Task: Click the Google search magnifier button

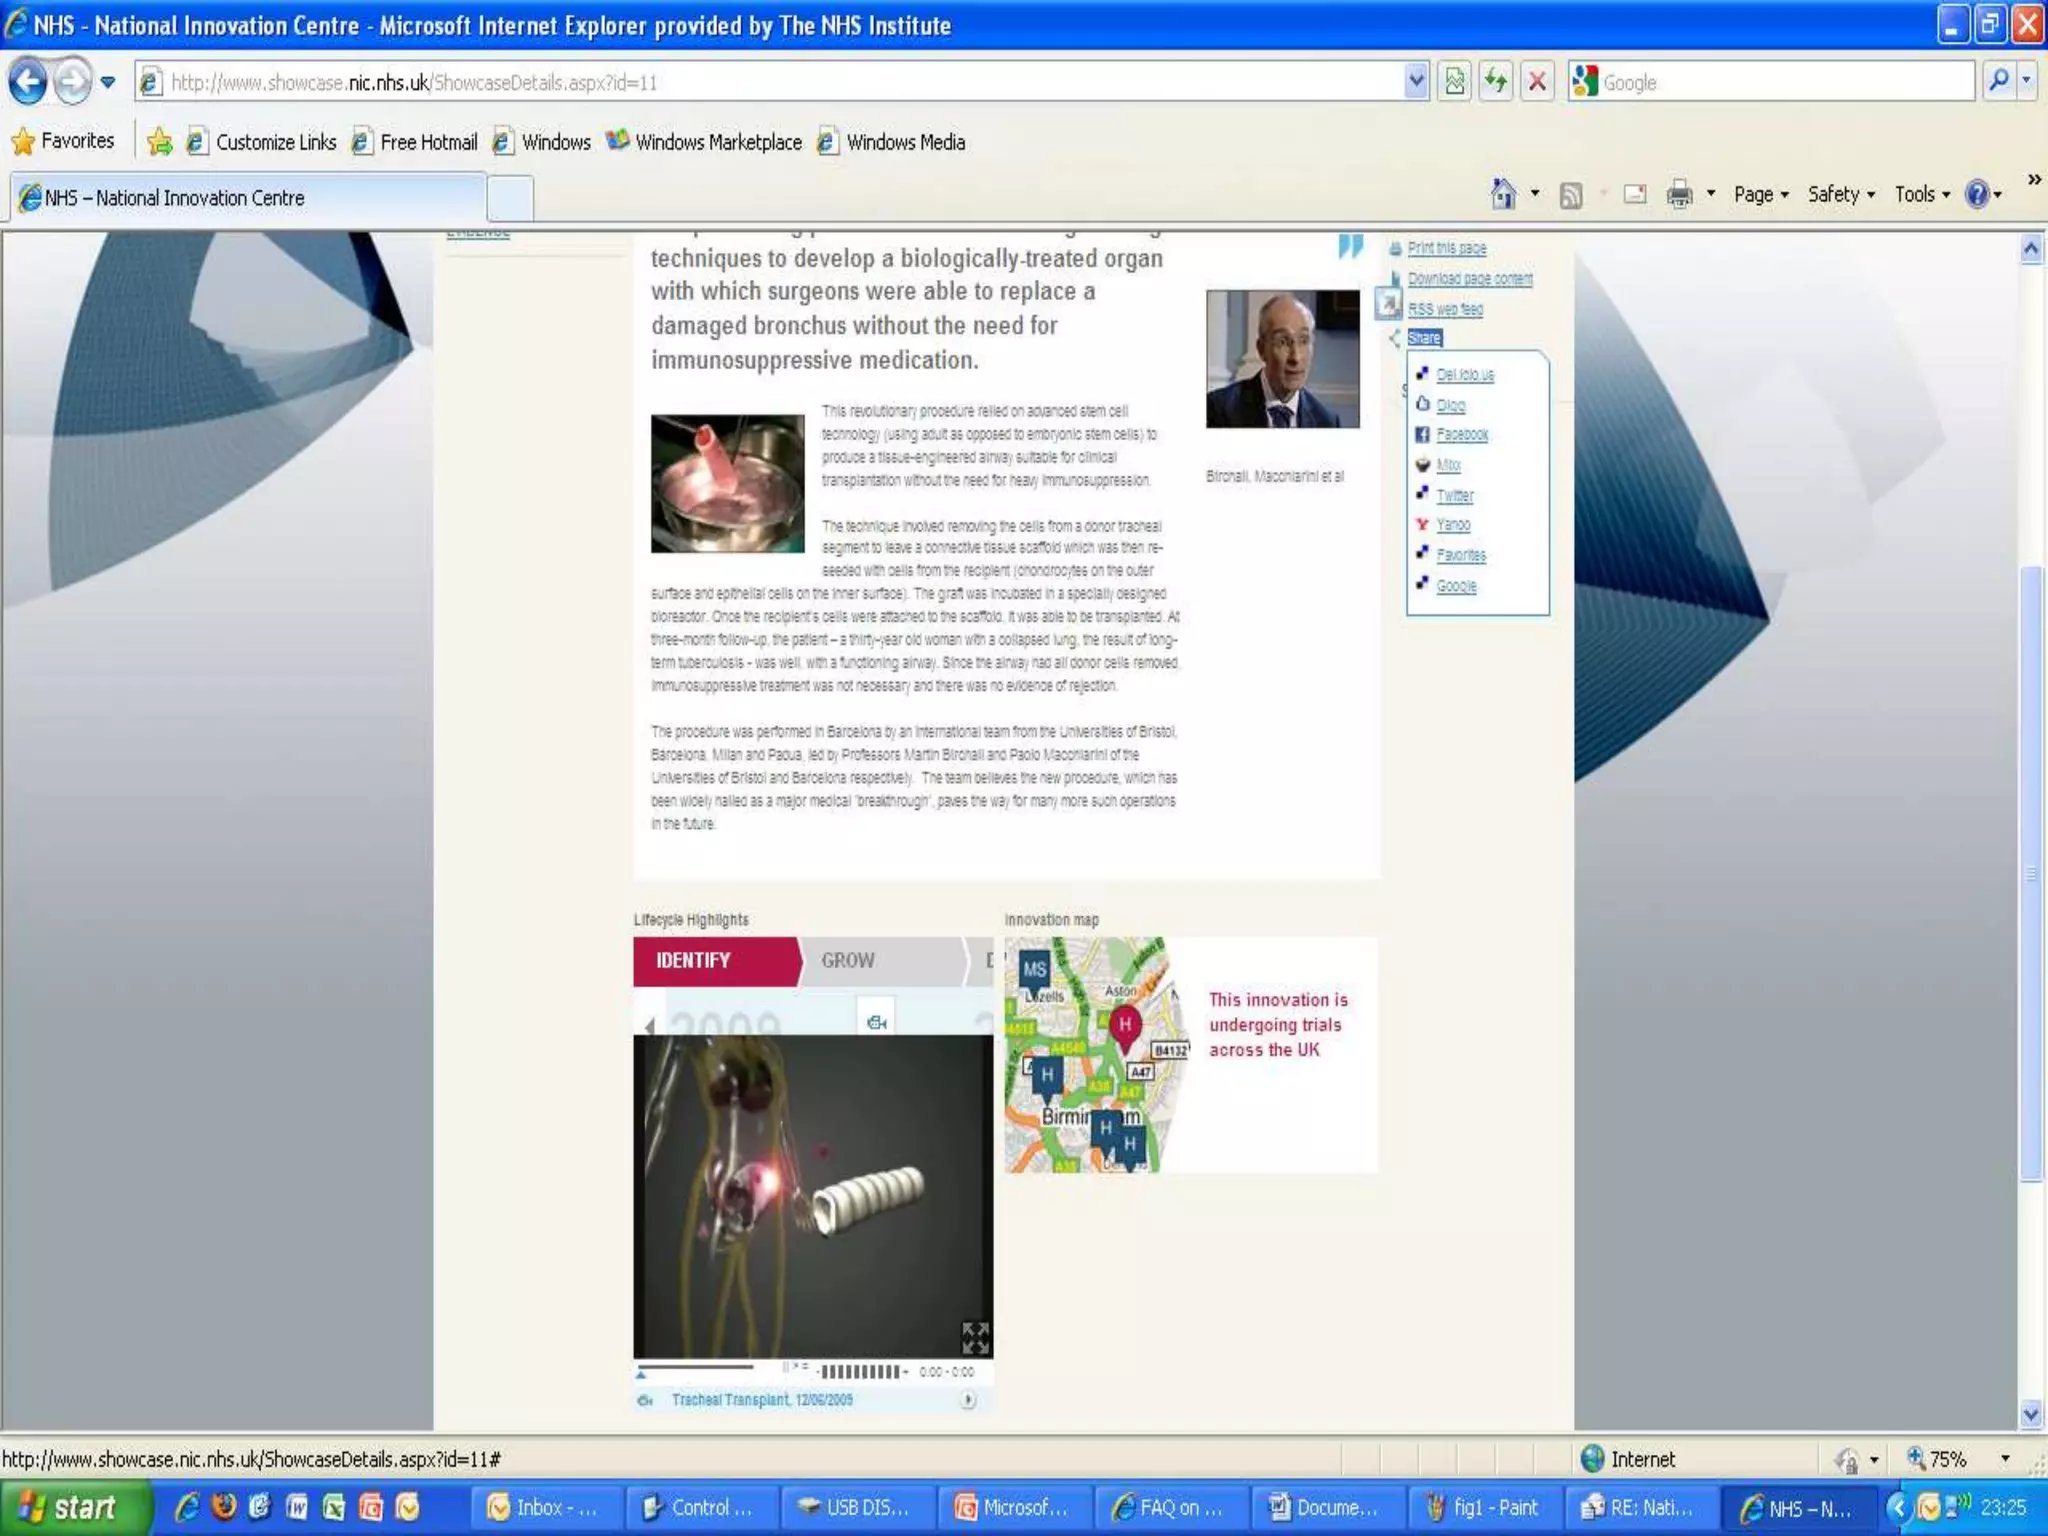Action: (x=1998, y=81)
